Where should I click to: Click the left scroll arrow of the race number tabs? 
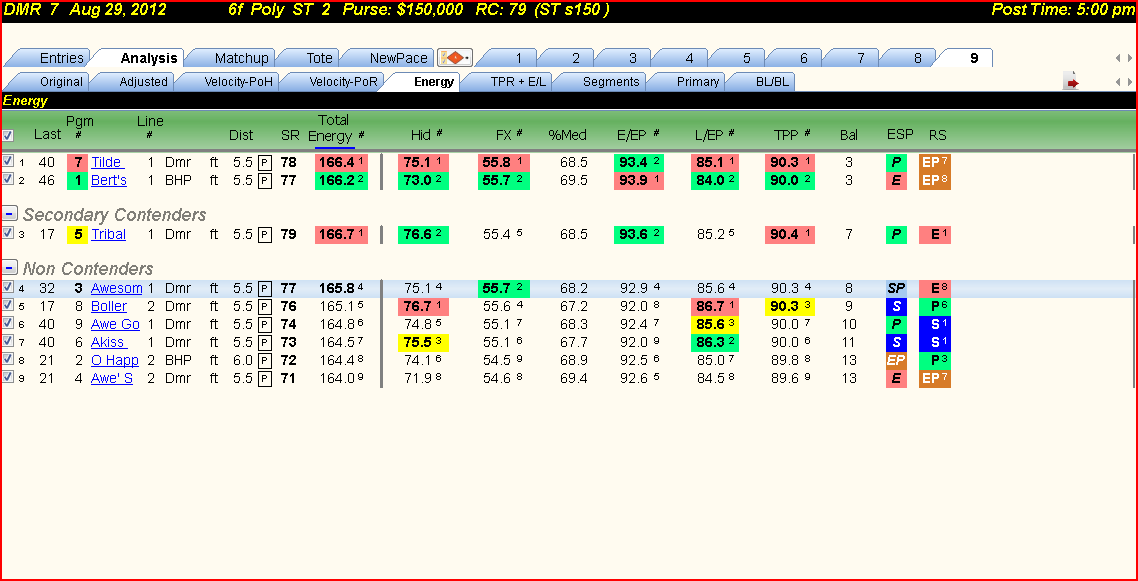pos(1119,58)
